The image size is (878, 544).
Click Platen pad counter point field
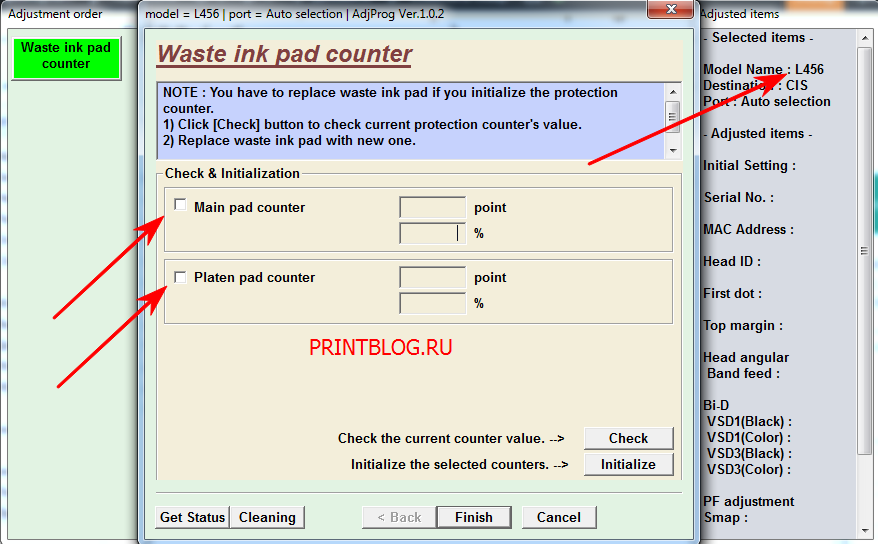coord(432,277)
